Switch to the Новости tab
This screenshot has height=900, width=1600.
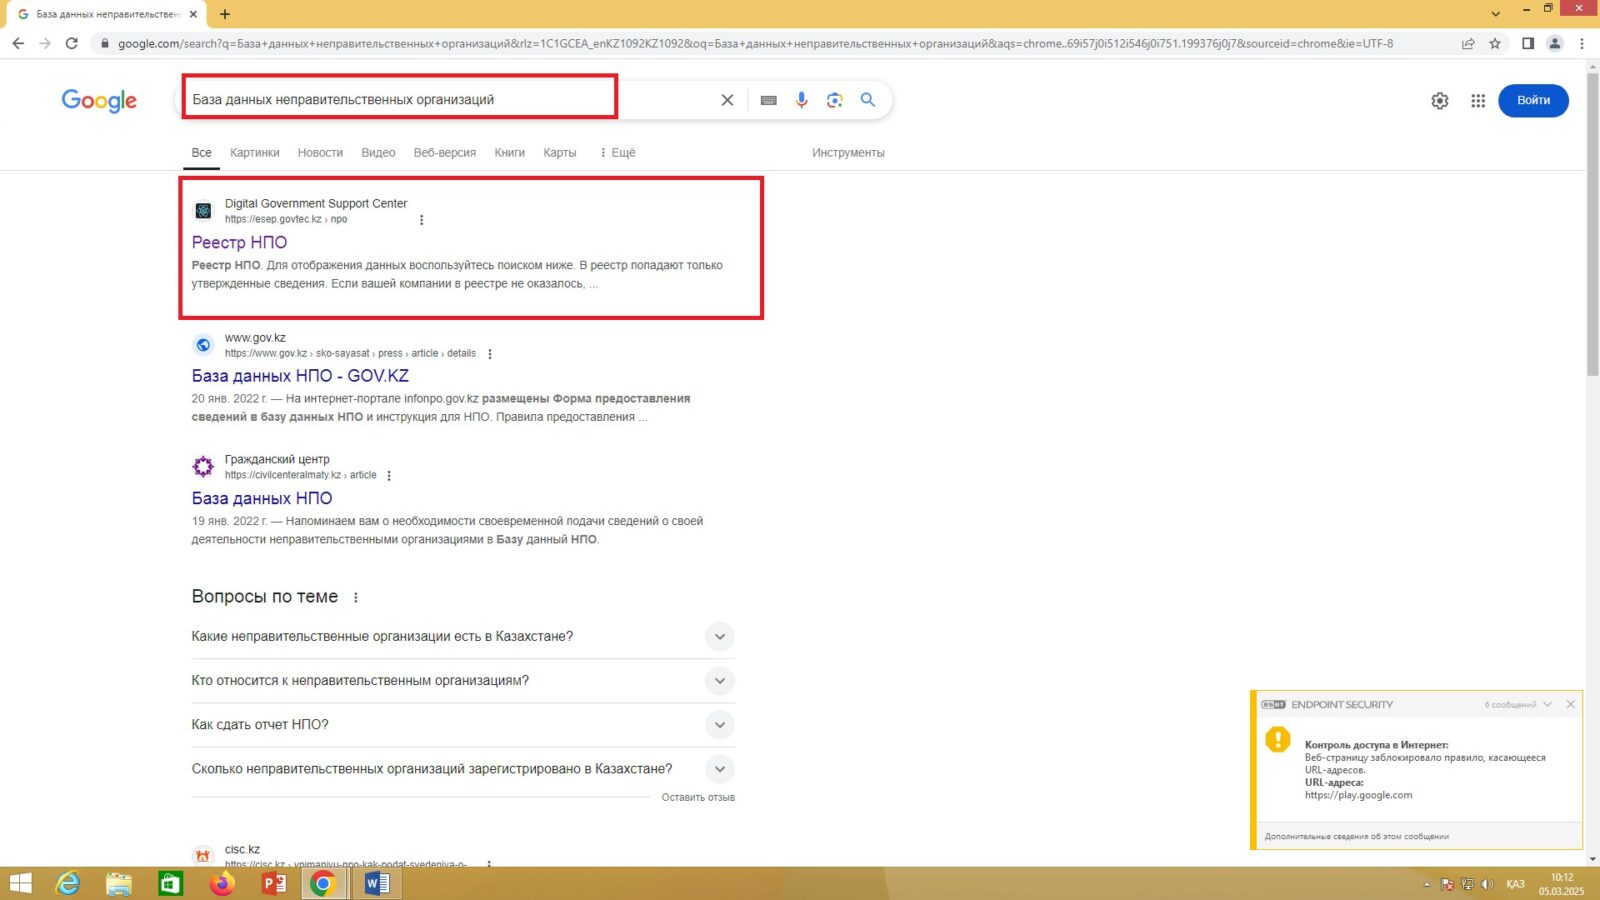320,153
